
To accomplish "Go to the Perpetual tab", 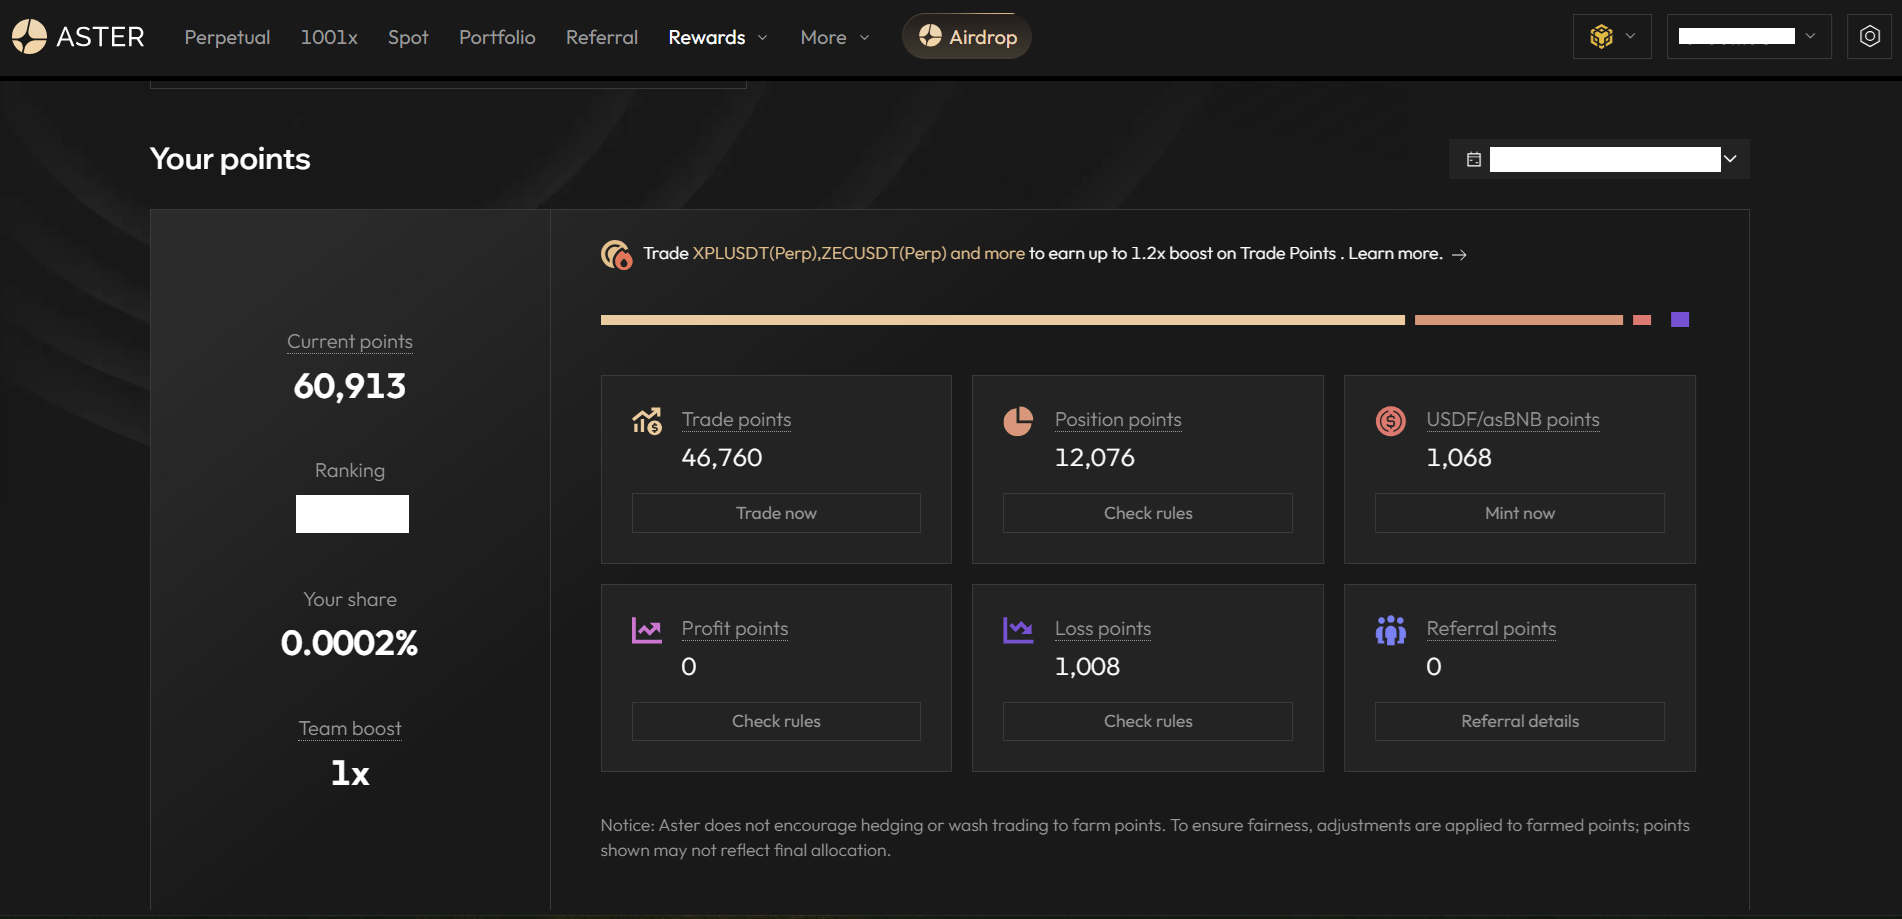I will pyautogui.click(x=227, y=37).
